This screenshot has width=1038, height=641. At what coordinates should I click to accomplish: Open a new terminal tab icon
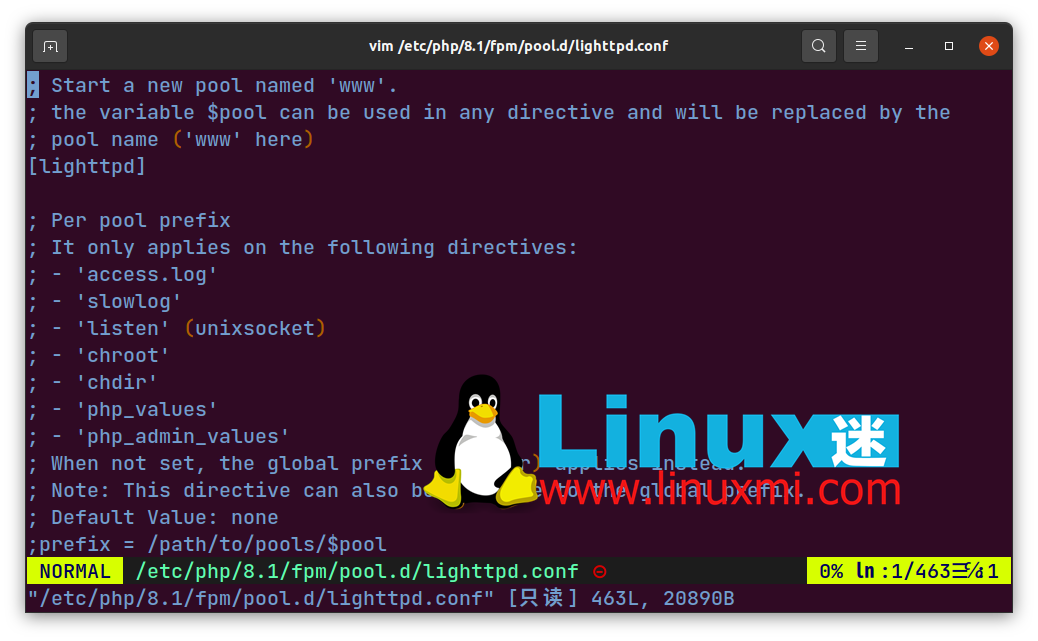(50, 46)
